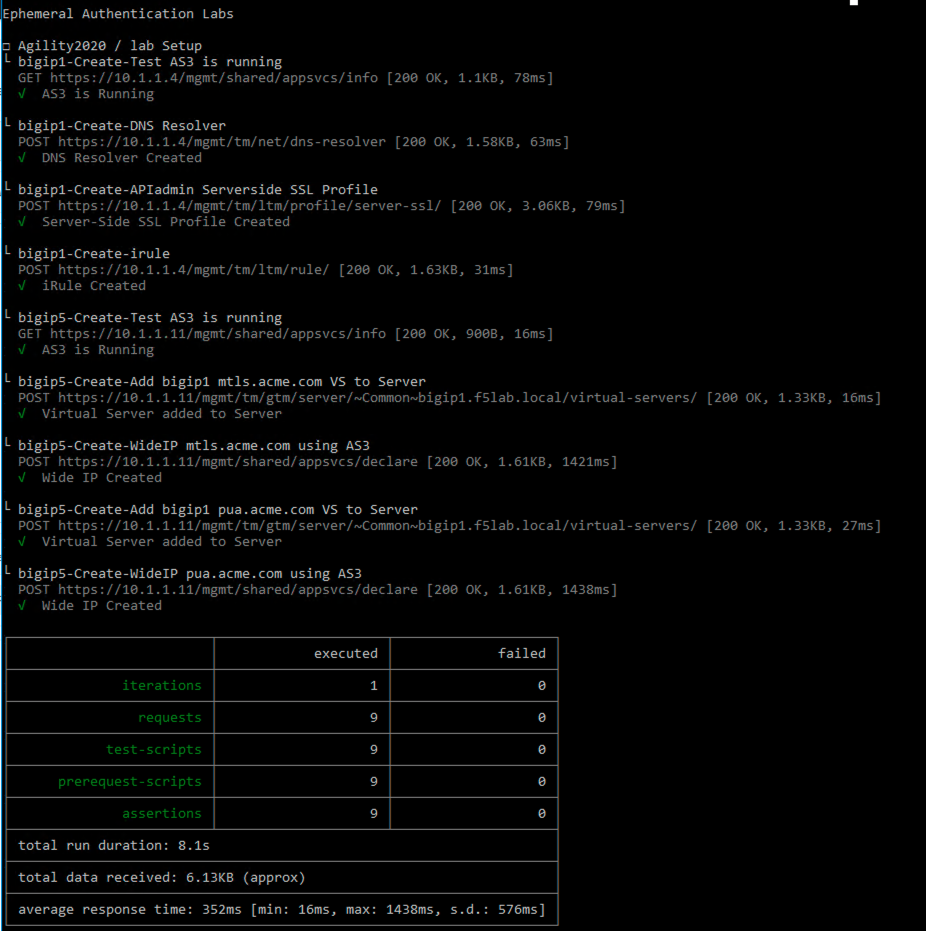
Task: Click 'bigip5-Create-Test AS3 is running' request name
Action: [x=150, y=318]
